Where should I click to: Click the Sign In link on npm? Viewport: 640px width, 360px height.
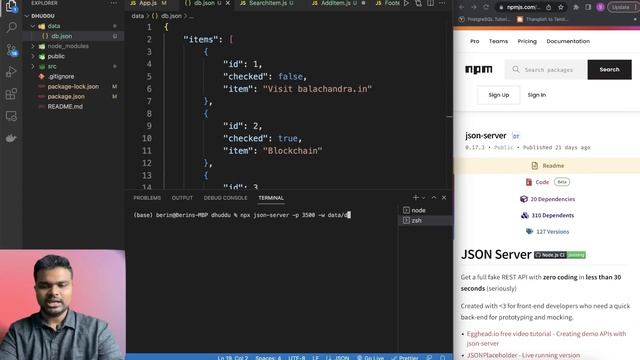(x=537, y=95)
